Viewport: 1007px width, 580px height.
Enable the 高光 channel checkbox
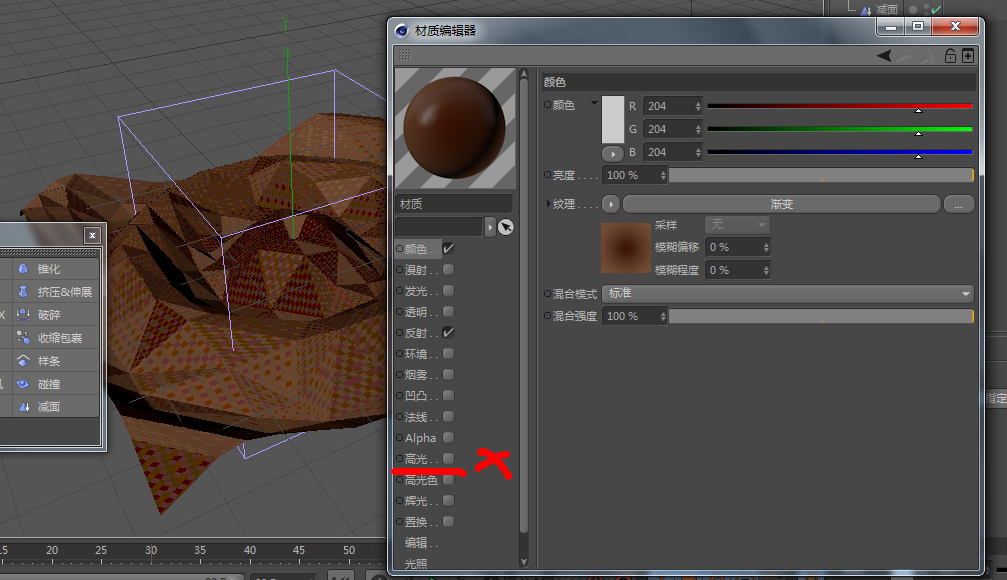click(x=448, y=459)
